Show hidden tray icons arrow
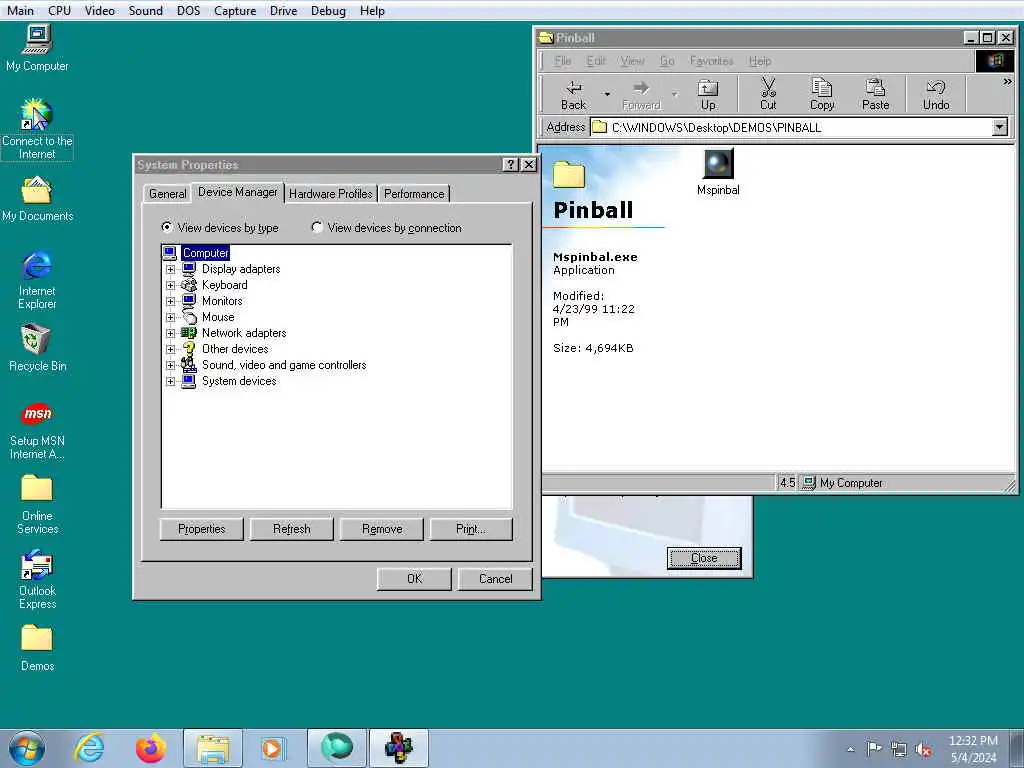This screenshot has width=1024, height=768. click(x=850, y=749)
